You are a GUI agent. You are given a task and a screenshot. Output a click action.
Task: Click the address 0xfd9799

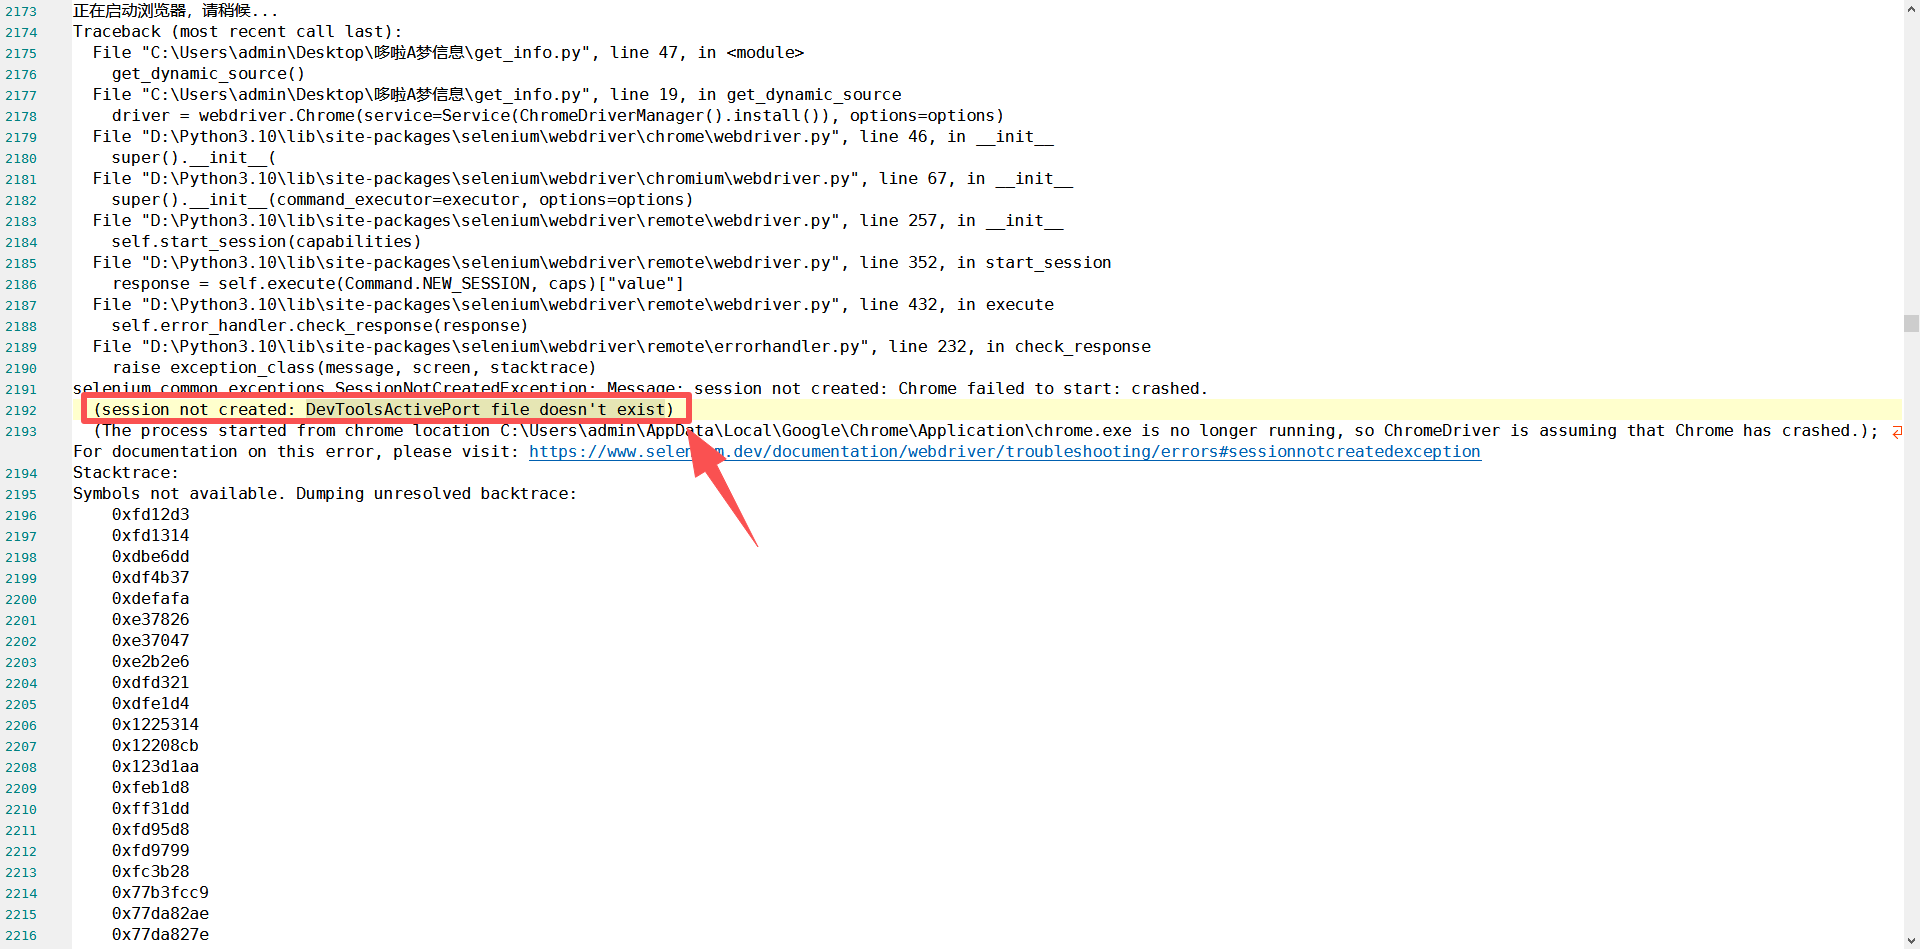(x=150, y=851)
